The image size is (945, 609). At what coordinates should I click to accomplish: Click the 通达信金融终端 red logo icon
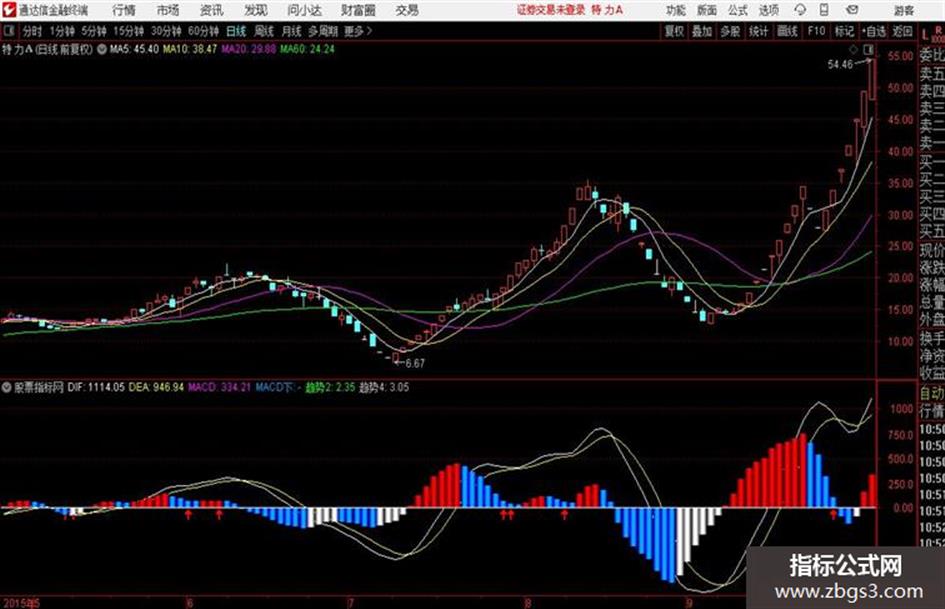tap(8, 10)
